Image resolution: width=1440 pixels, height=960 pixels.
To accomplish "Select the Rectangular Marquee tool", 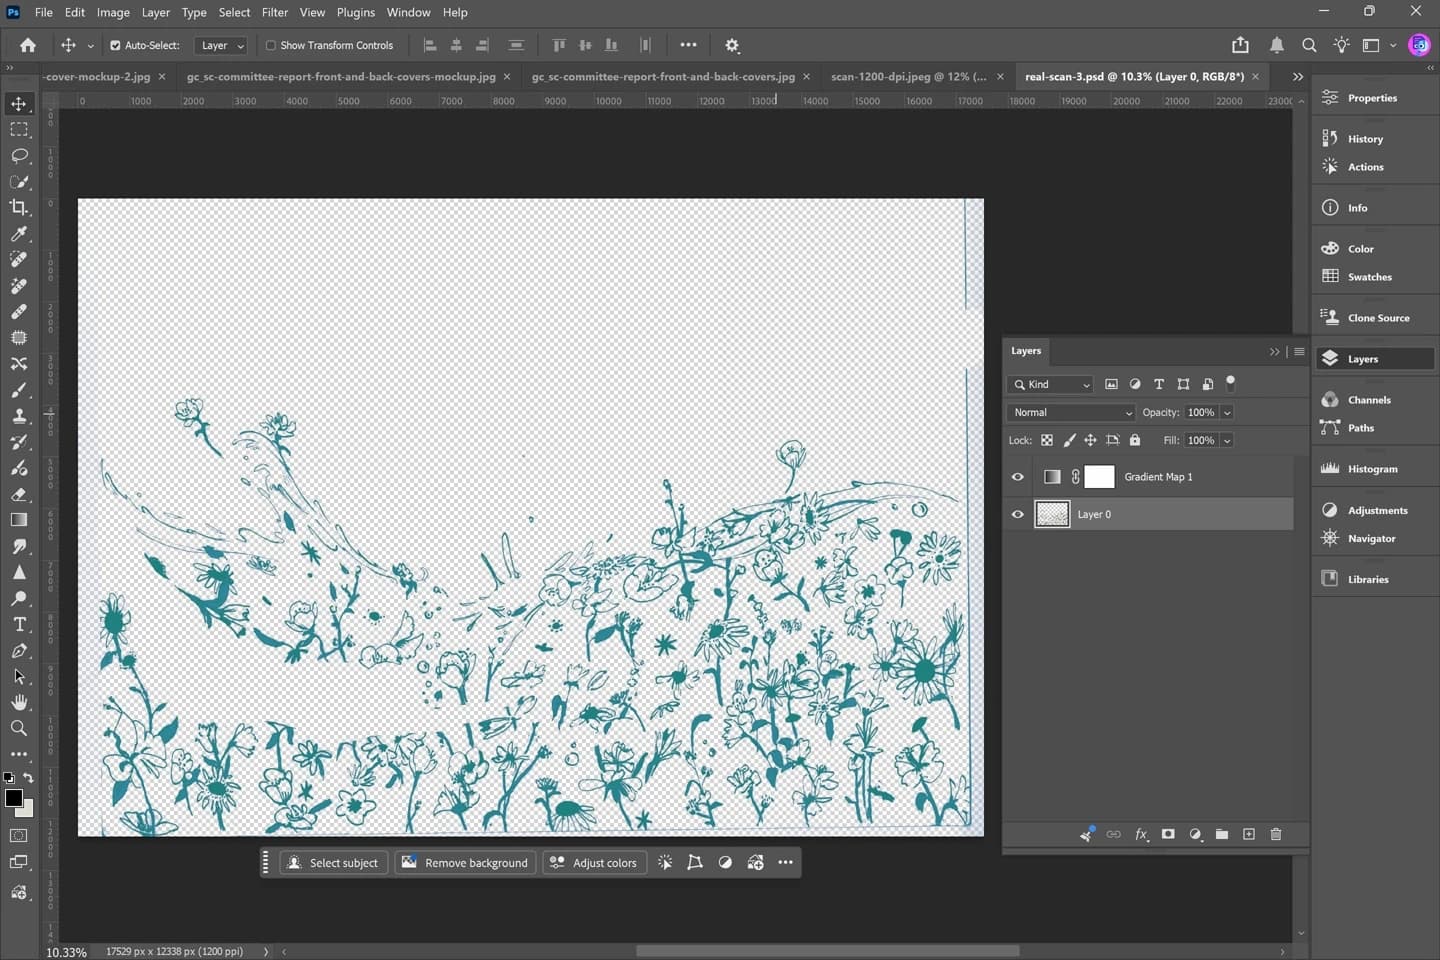I will click(19, 130).
